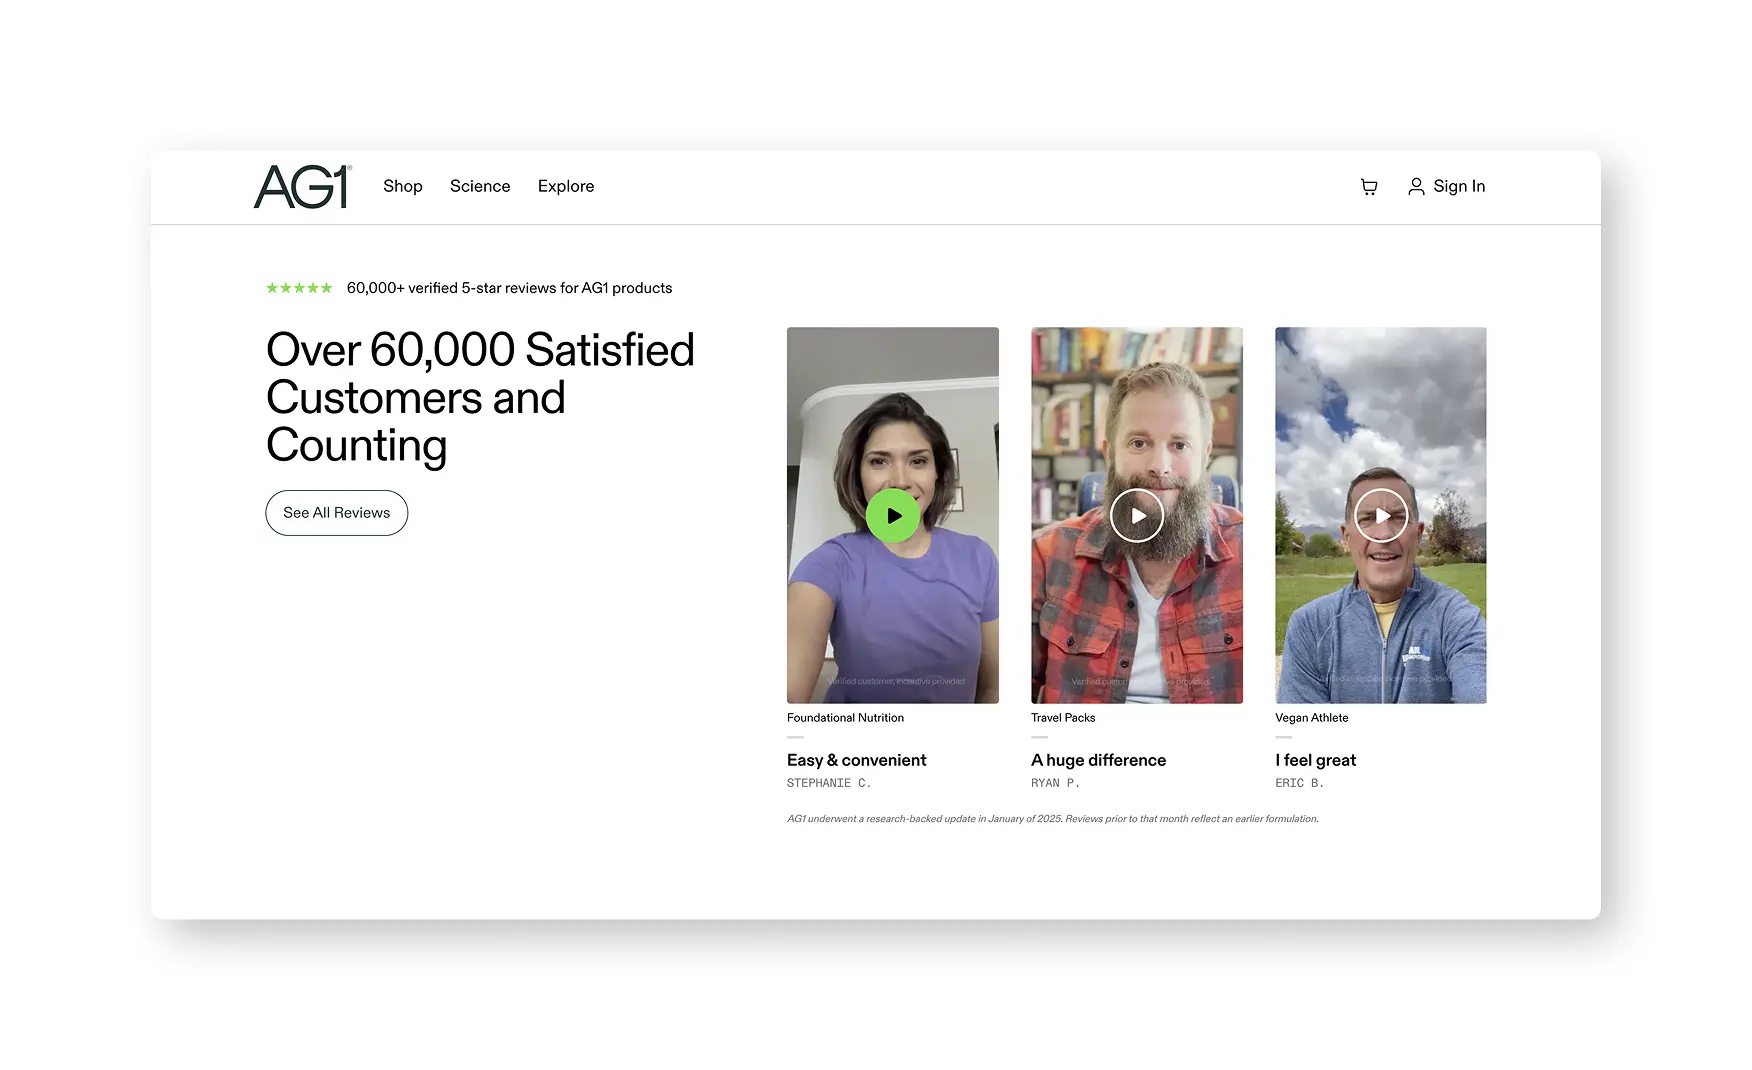The width and height of the screenshot is (1752, 1070).
Task: Click the January 2025 formulation disclaimer
Action: 1053,819
